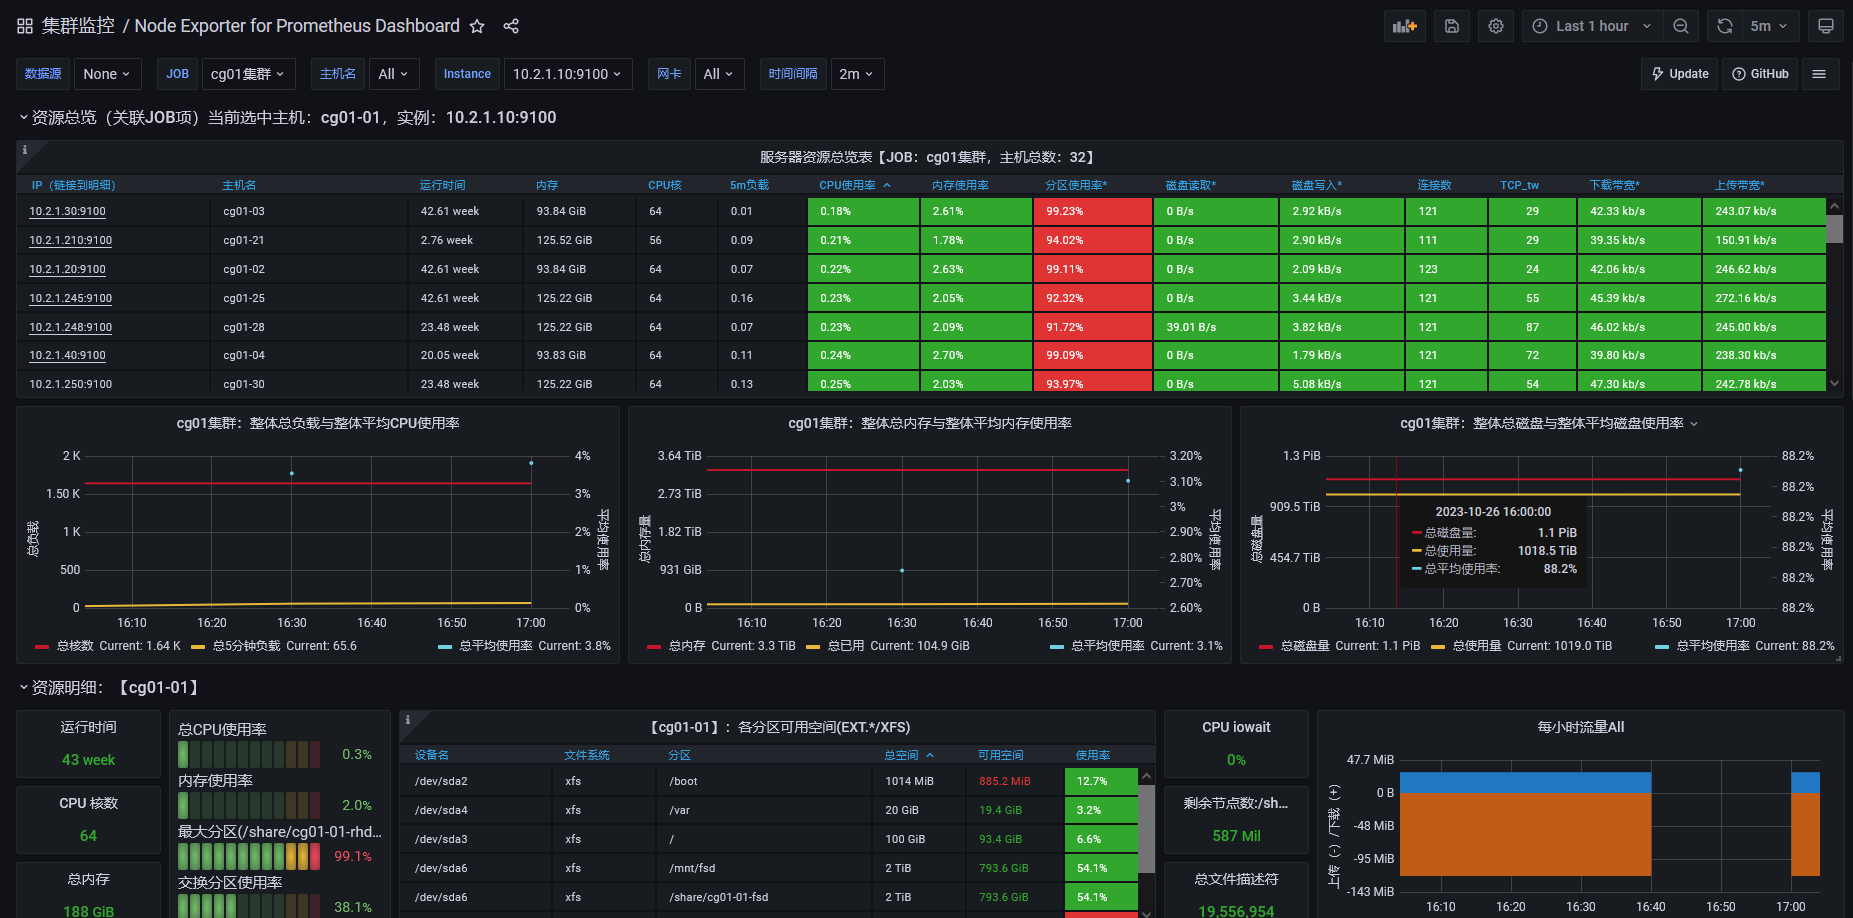Open the Last 1 hour time picker
This screenshot has width=1853, height=918.
click(x=1592, y=26)
